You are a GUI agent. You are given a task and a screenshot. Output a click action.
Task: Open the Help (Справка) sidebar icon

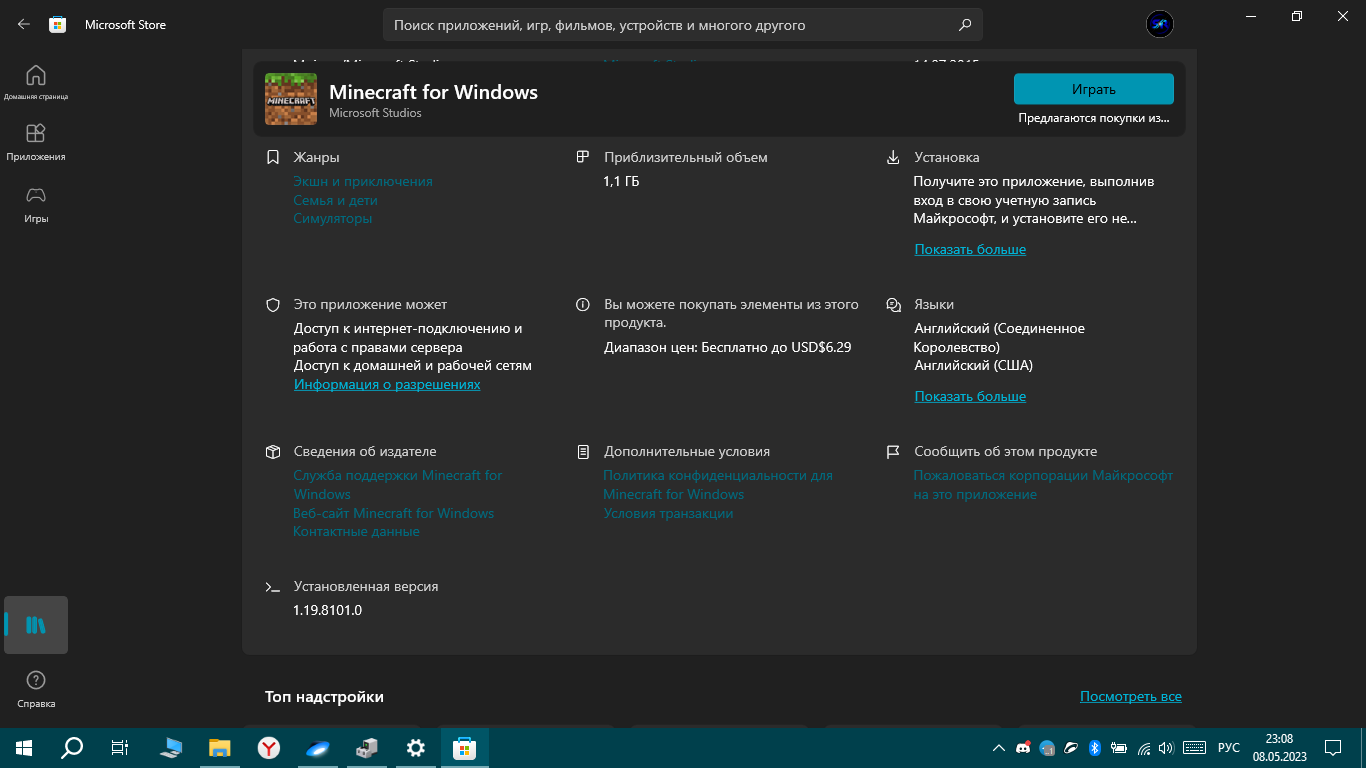click(x=36, y=688)
